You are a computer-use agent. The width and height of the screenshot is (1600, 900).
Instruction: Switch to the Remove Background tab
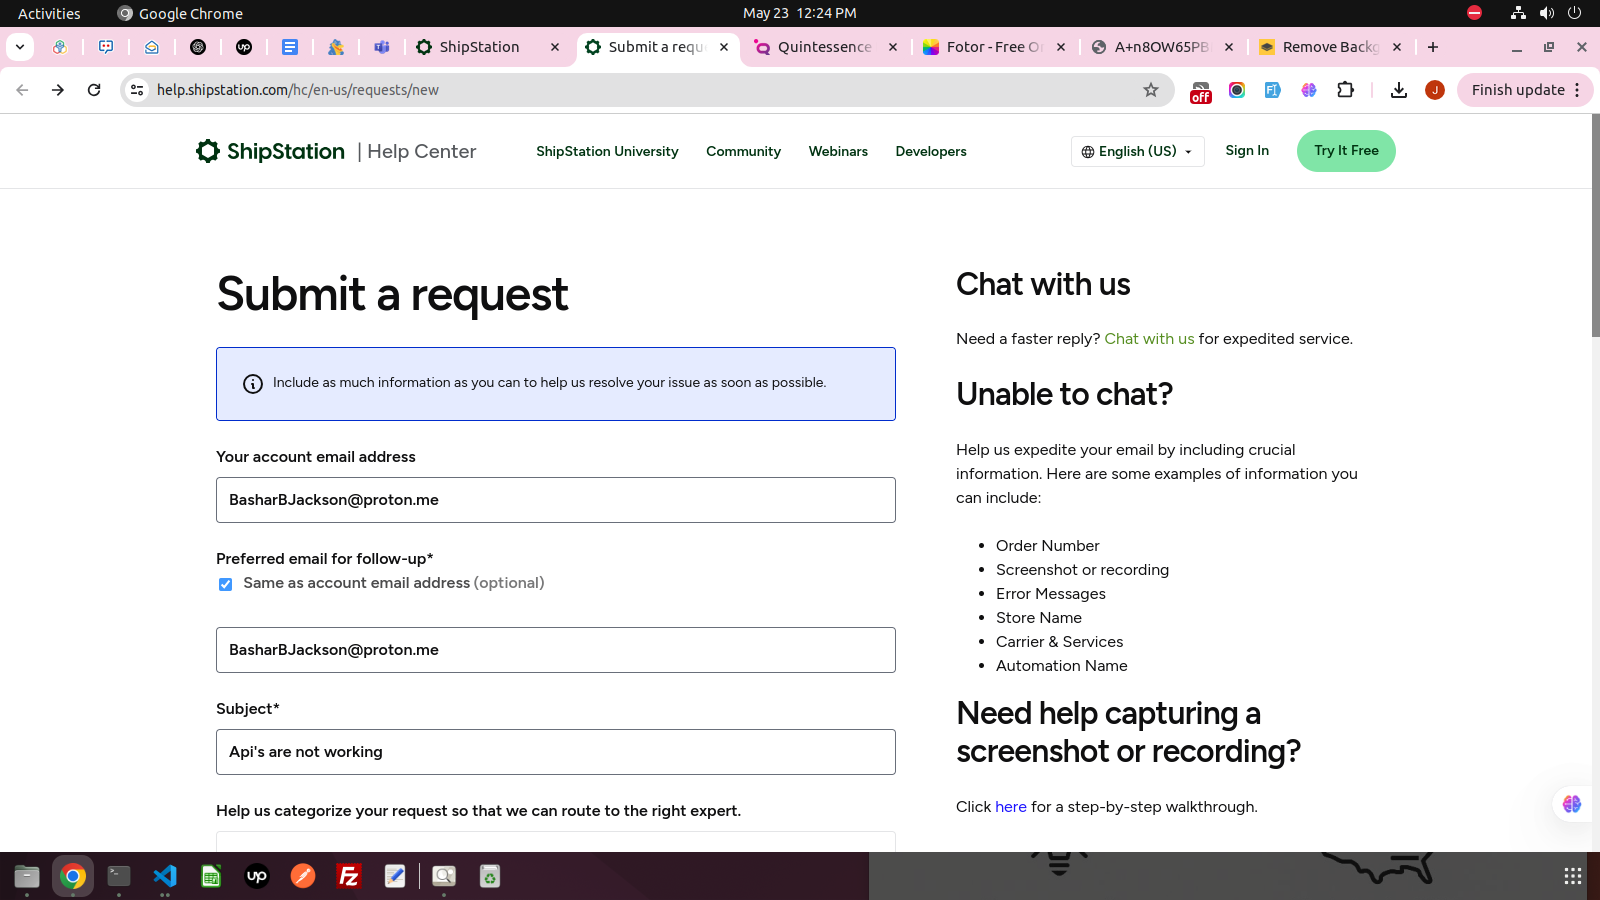point(1328,47)
